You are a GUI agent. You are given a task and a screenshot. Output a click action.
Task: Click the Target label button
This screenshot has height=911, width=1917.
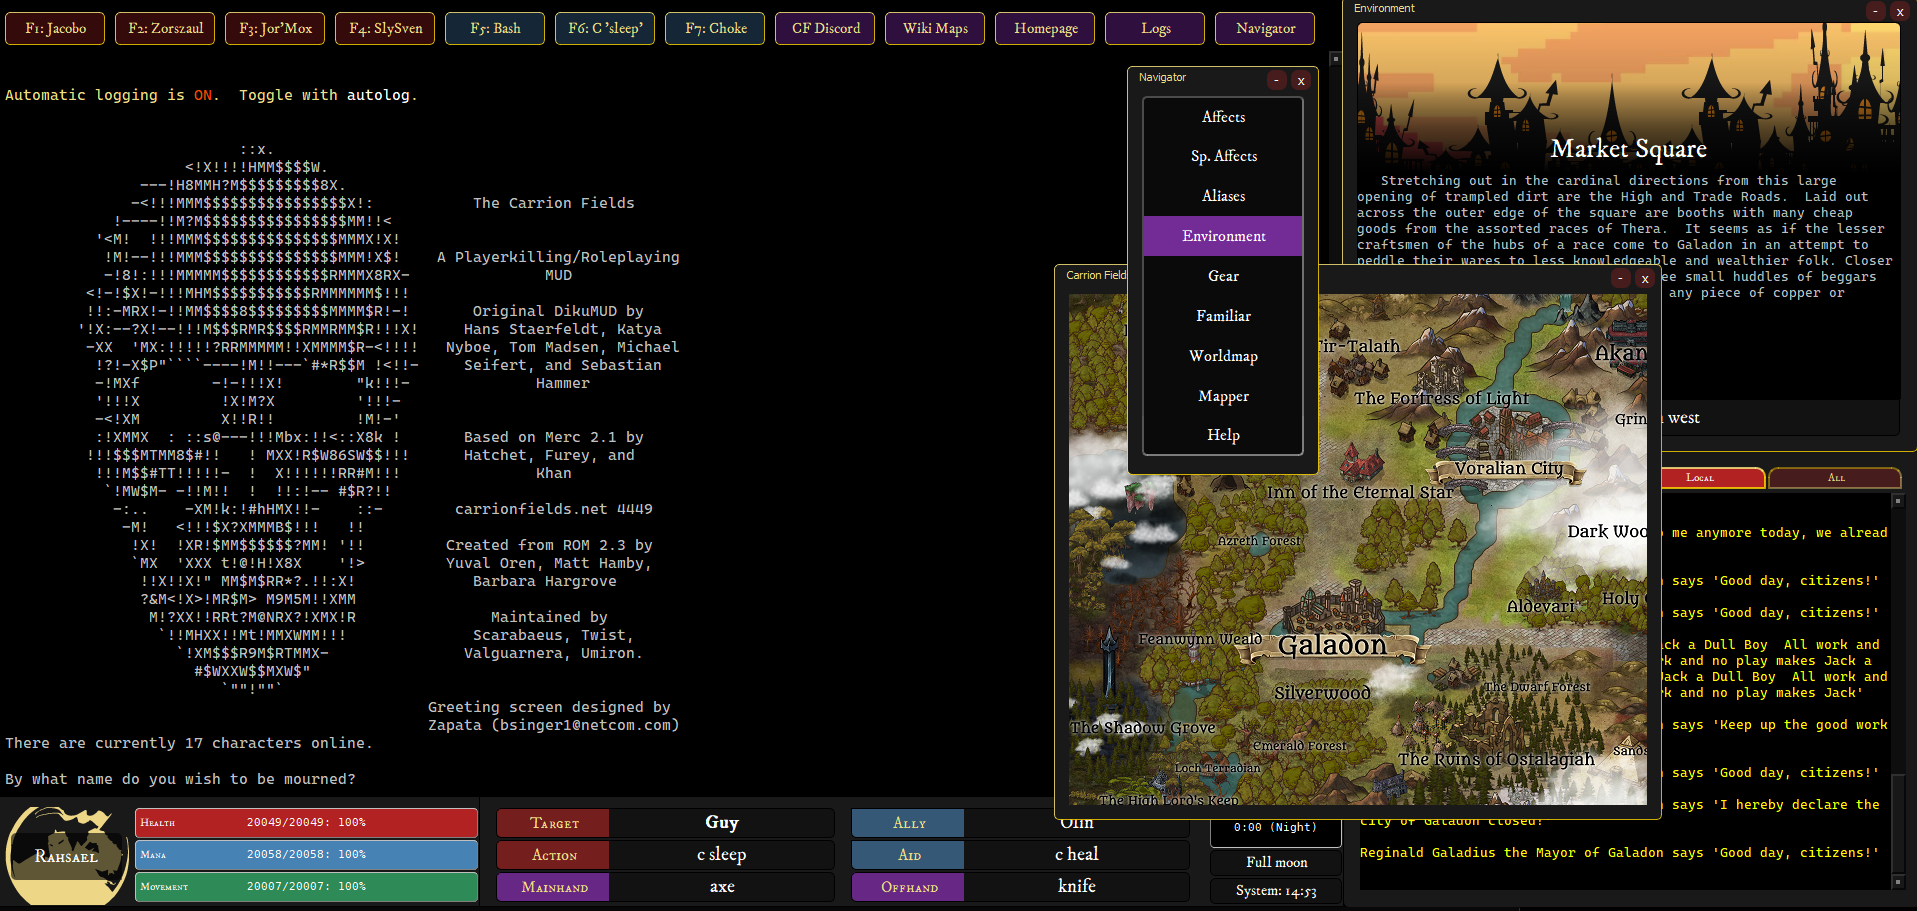tap(554, 823)
